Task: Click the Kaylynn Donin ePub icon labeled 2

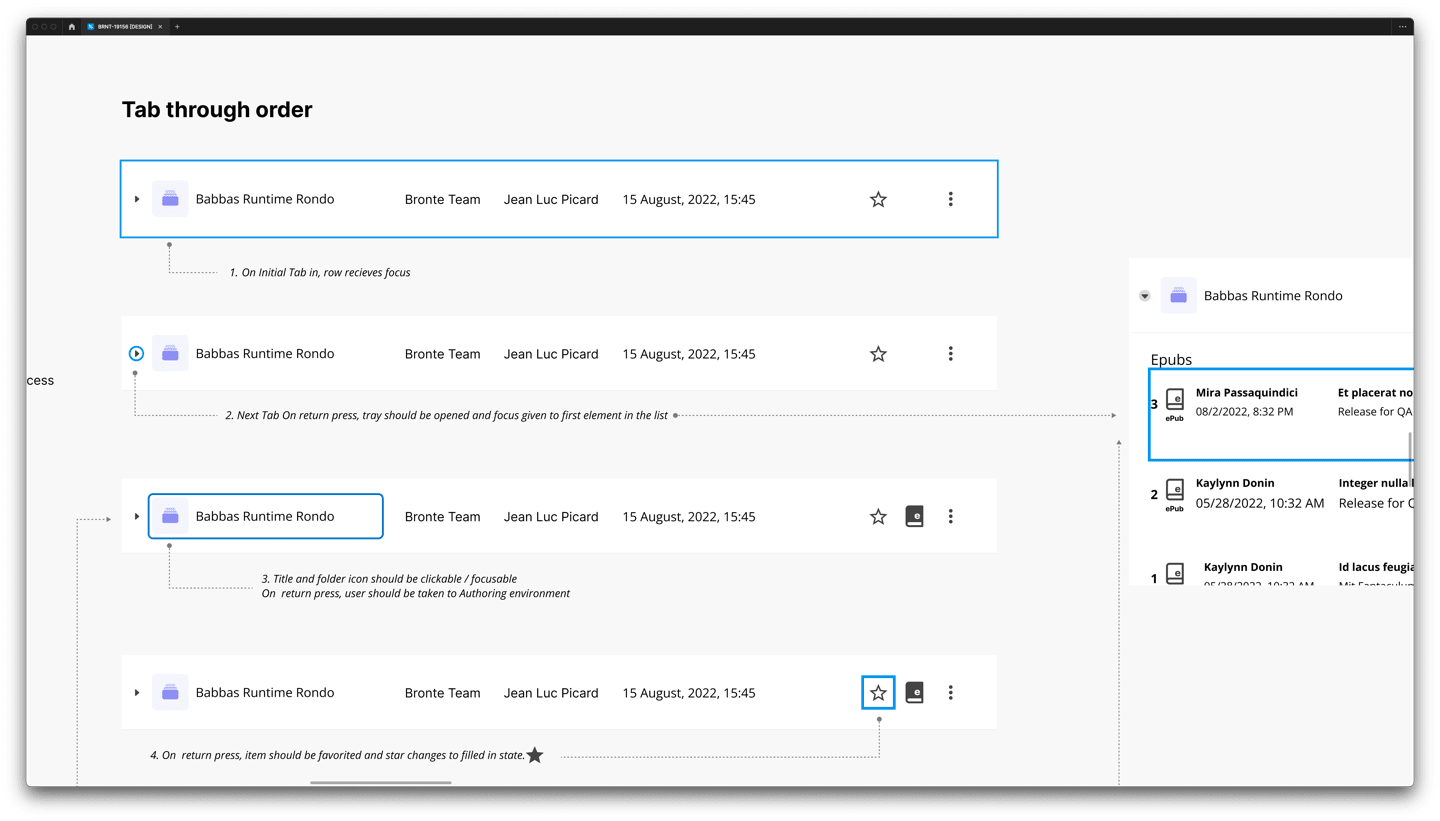Action: point(1173,492)
